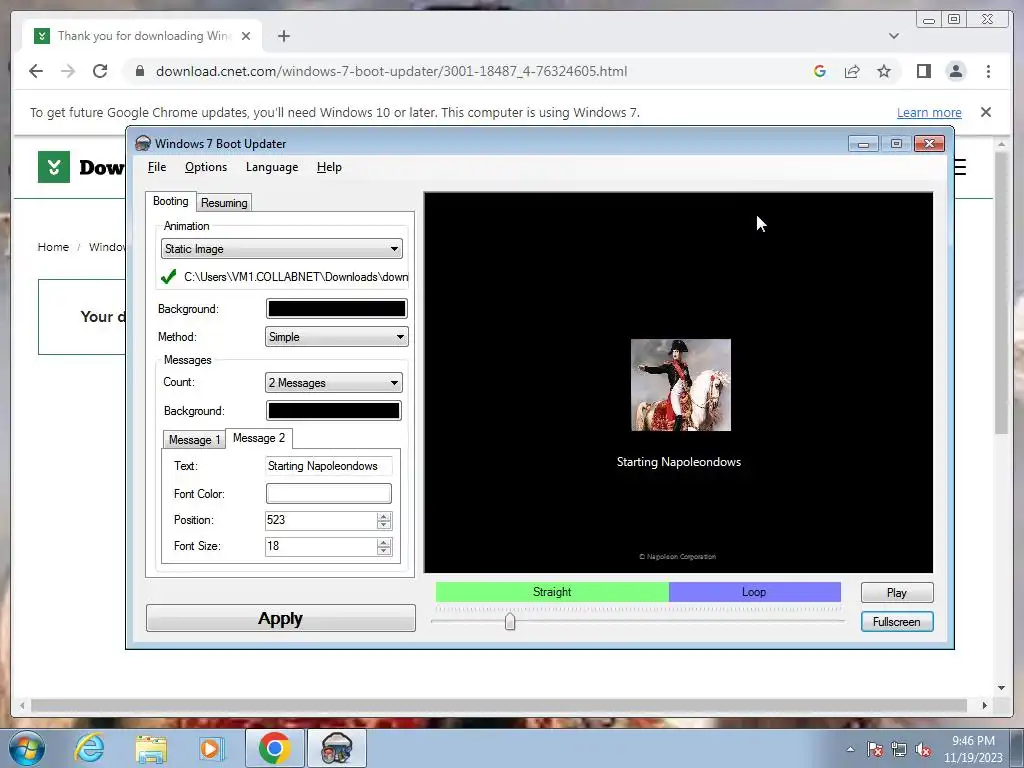Screen dimensions: 1024x768
Task: Close the CNET download tab
Action: [x=246, y=36]
